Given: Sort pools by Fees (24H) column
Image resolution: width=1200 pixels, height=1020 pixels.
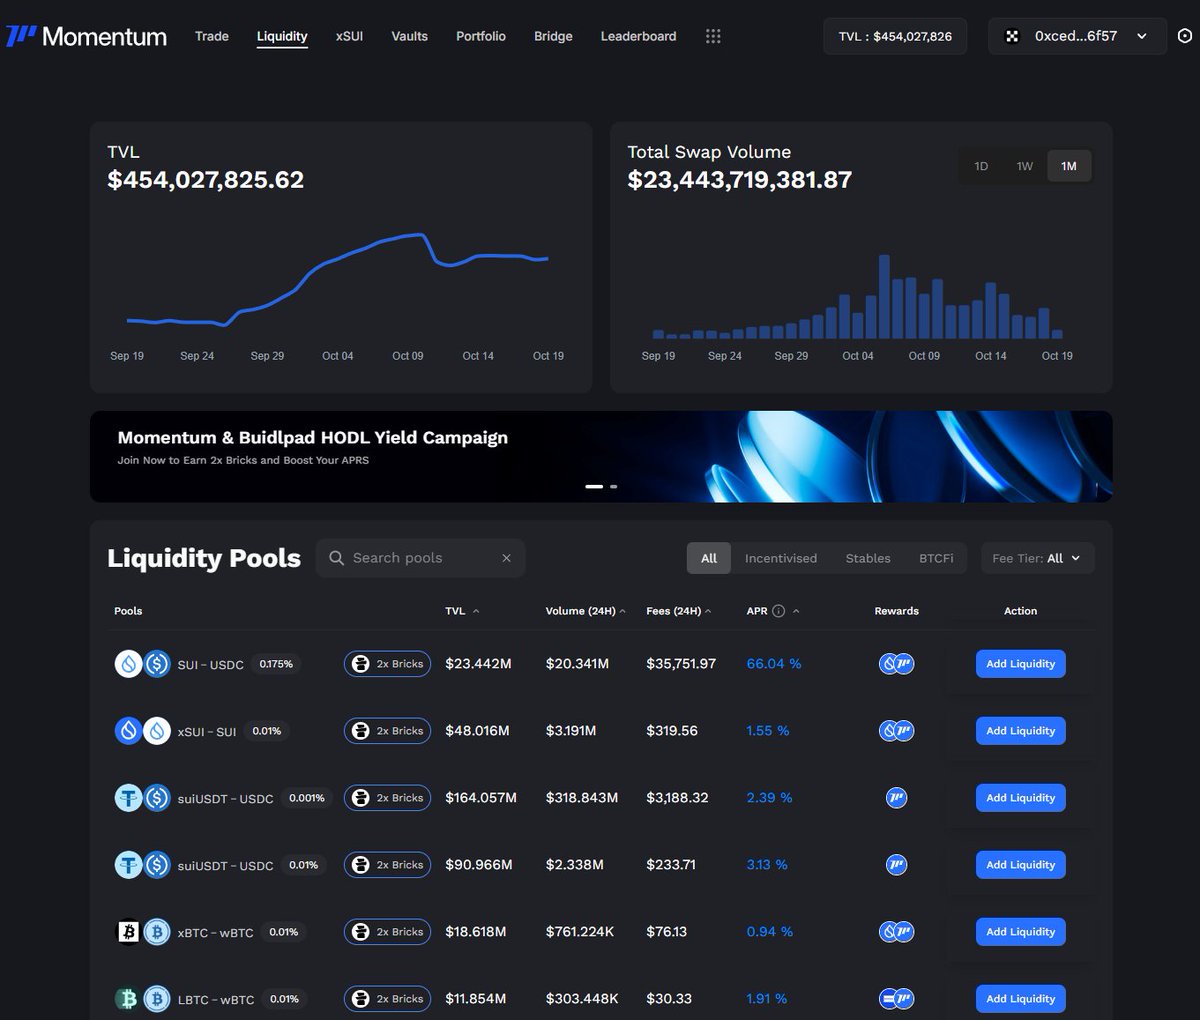Looking at the screenshot, I should tap(679, 611).
